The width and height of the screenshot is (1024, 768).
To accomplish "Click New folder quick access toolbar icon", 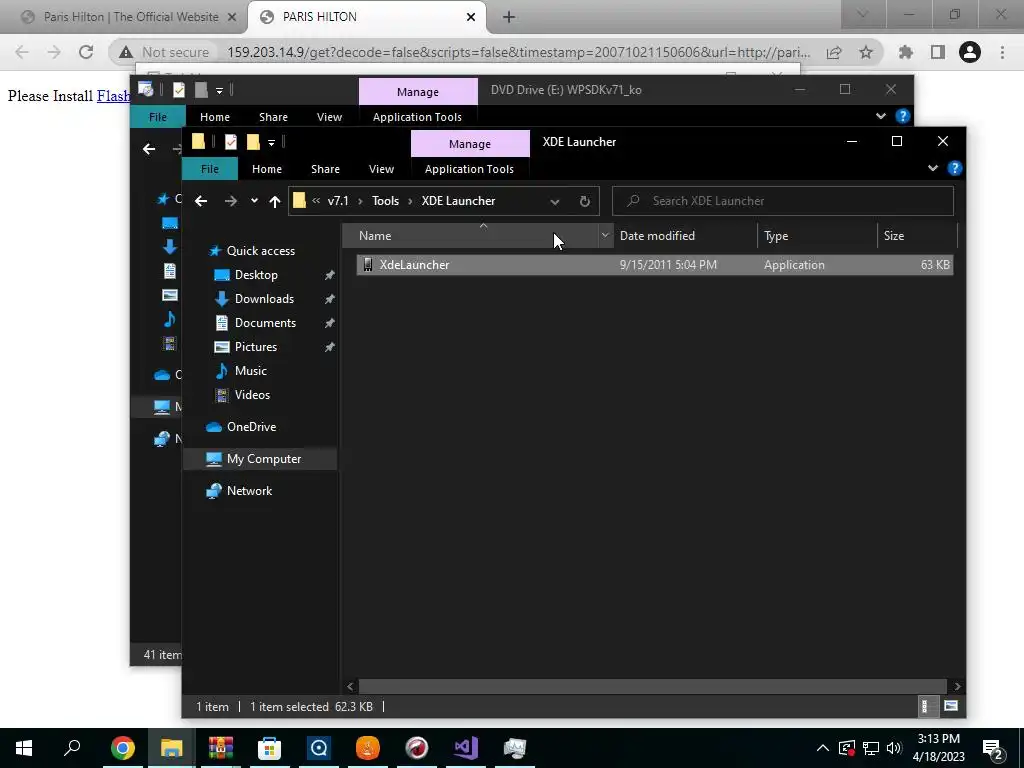I will point(253,142).
